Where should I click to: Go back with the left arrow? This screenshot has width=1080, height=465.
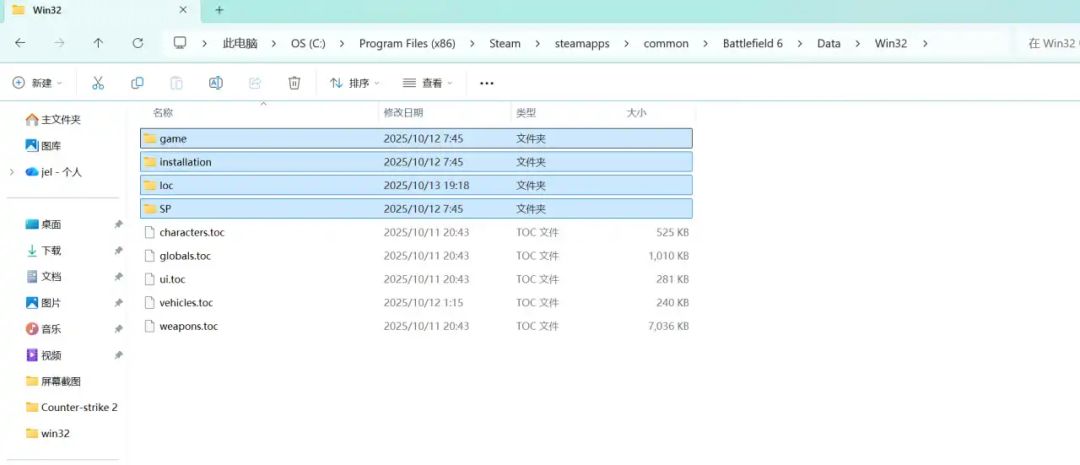[20, 43]
